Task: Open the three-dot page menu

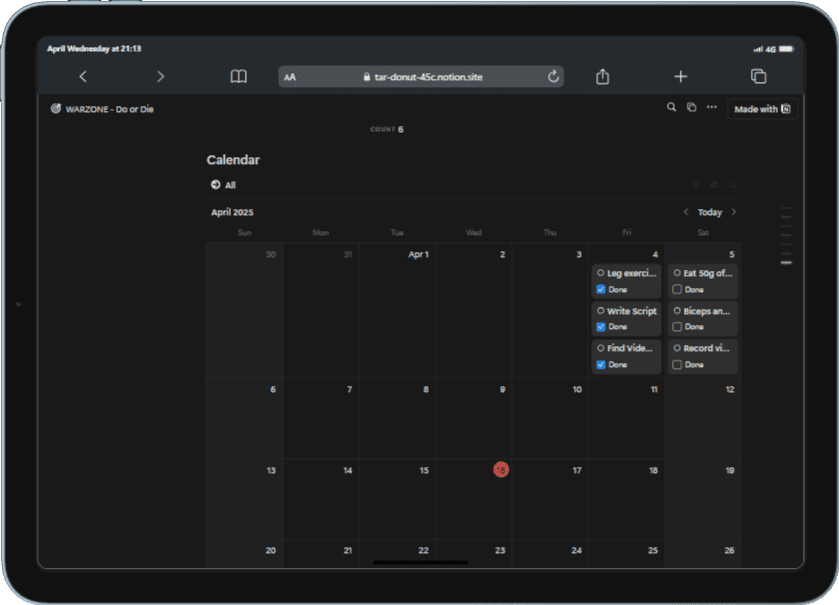Action: pos(712,108)
